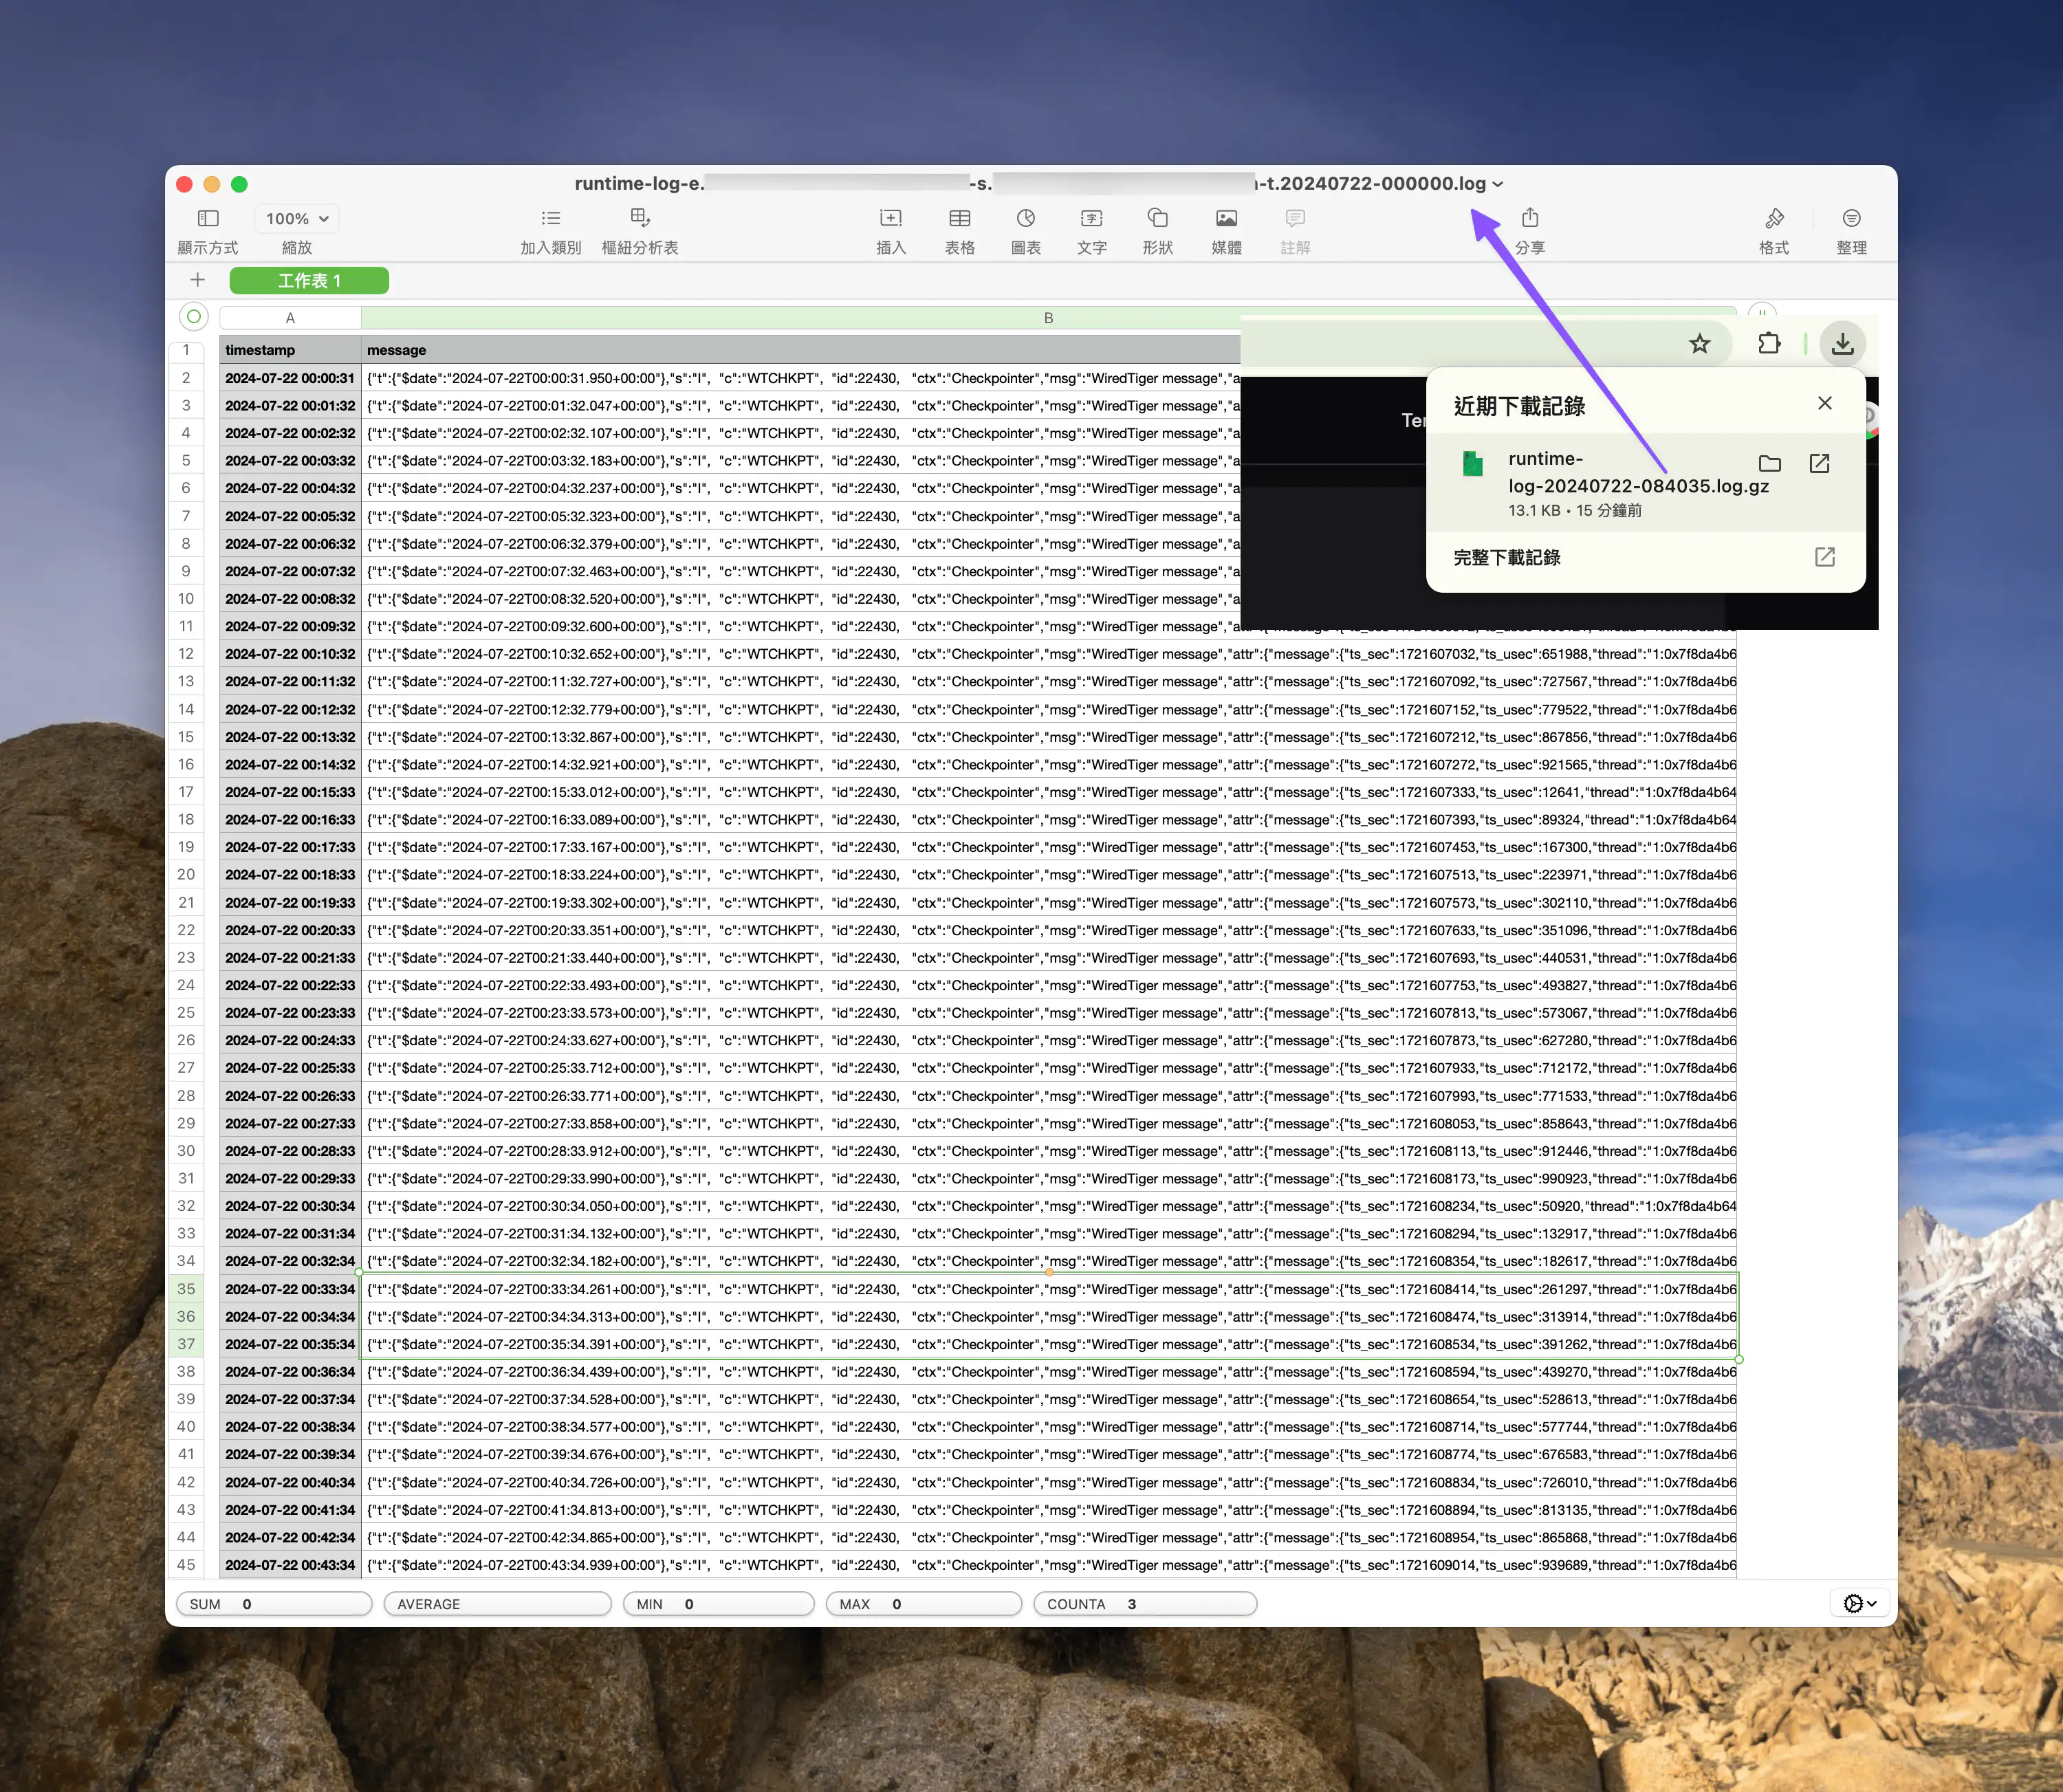The width and height of the screenshot is (2063, 1792).
Task: Open the 整理 organize panel
Action: (x=1851, y=228)
